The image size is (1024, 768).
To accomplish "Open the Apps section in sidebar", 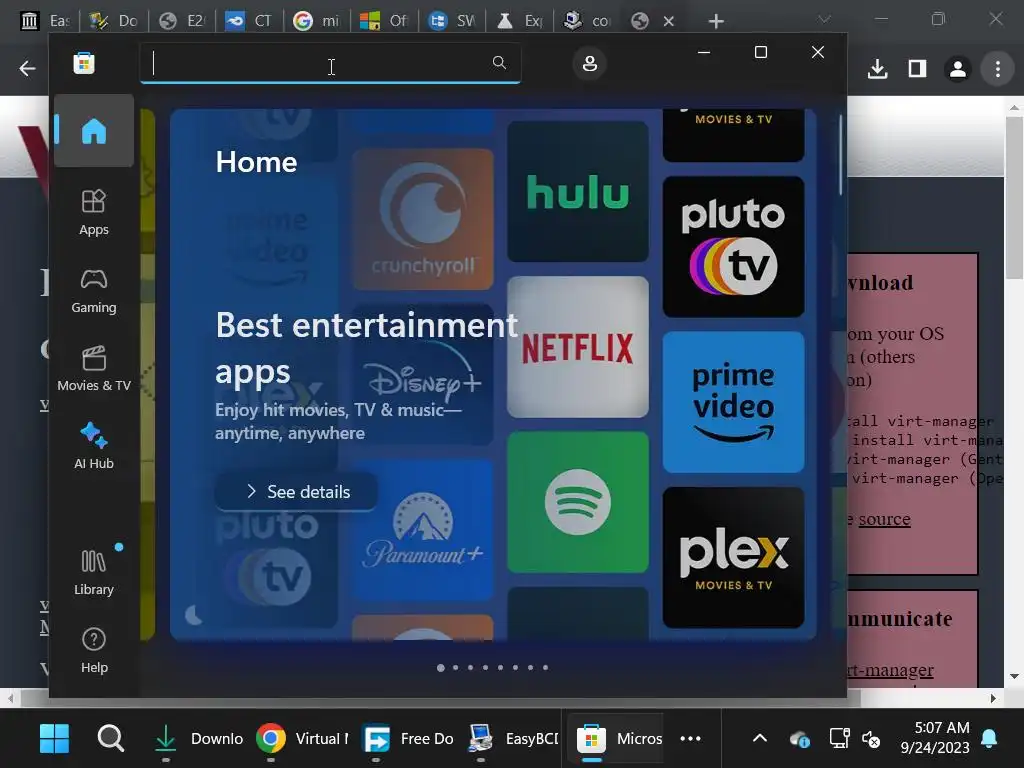I will (94, 212).
